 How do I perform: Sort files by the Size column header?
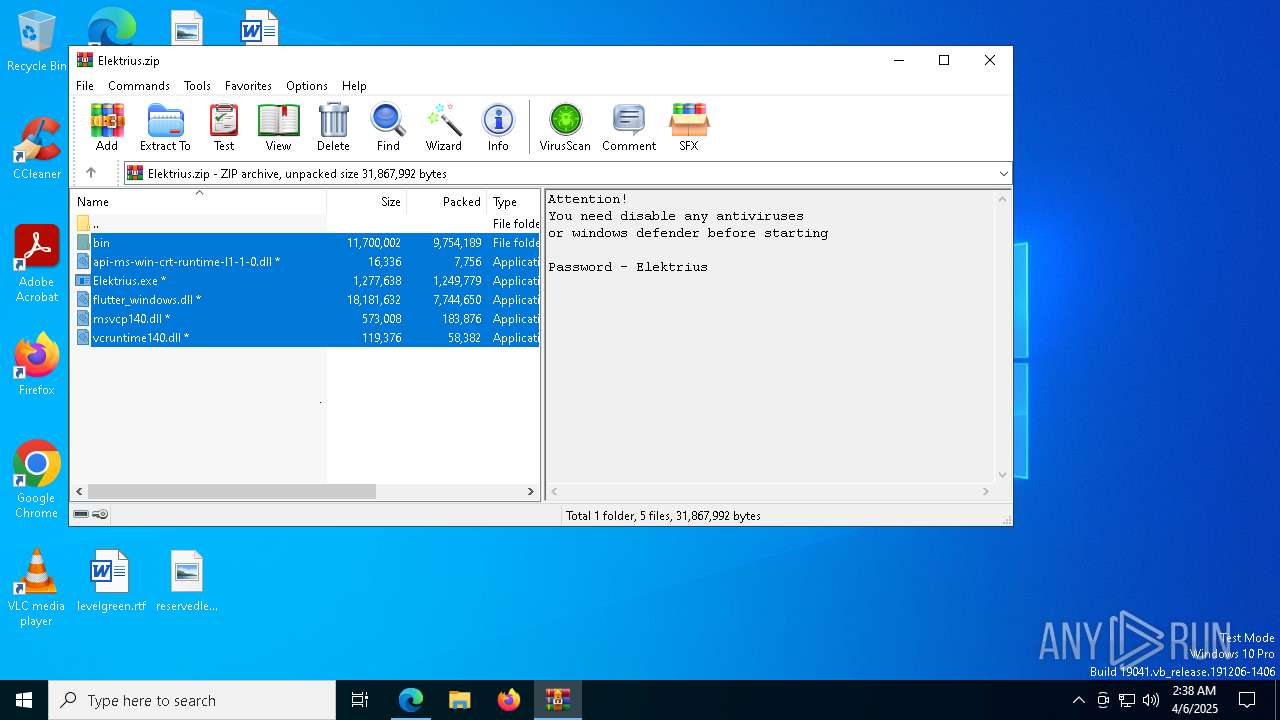[x=366, y=201]
